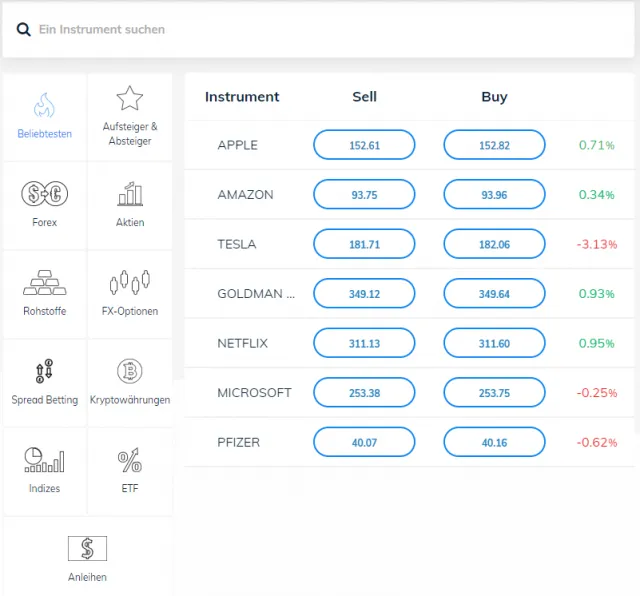The width and height of the screenshot is (640, 596).
Task: Open the Forex currency coins icon
Action: [x=44, y=194]
